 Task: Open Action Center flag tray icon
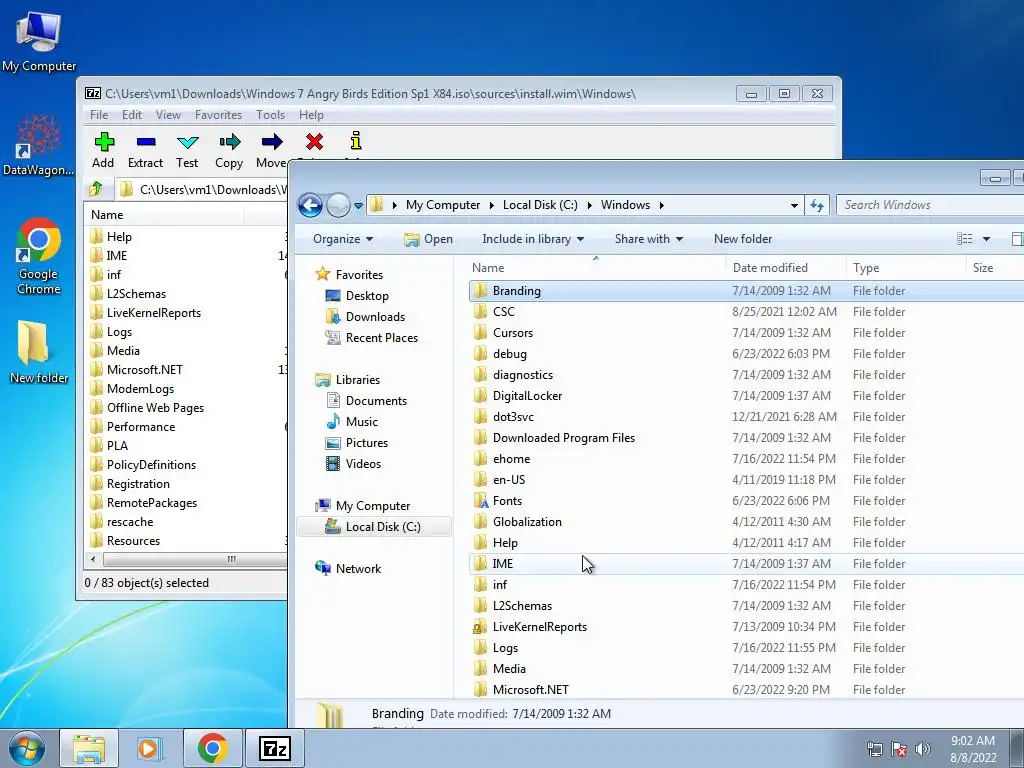[x=899, y=749]
